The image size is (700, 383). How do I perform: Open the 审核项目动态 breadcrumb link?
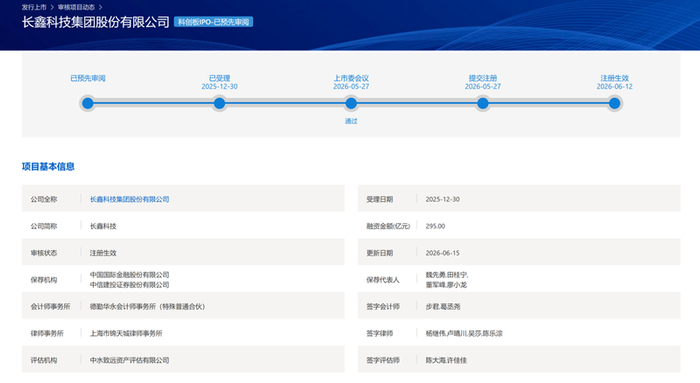click(x=76, y=7)
